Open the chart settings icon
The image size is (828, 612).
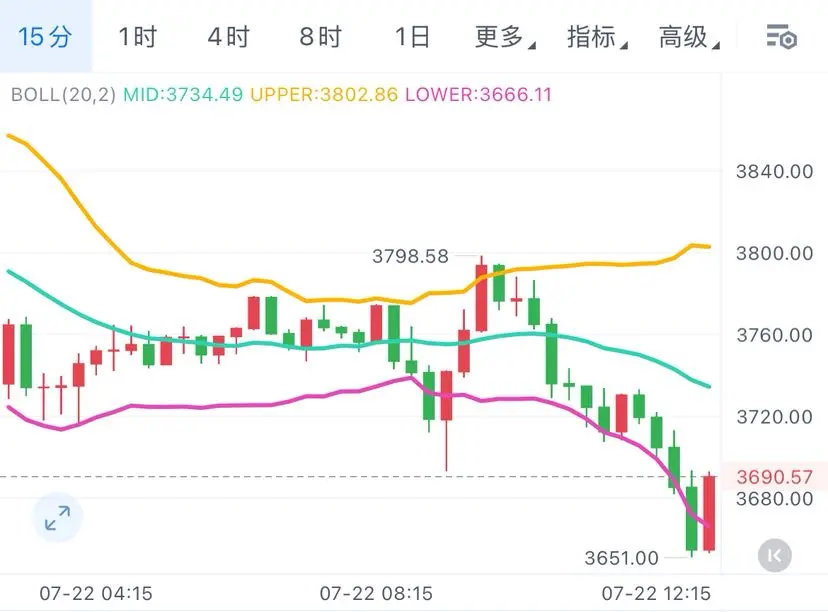tap(782, 37)
